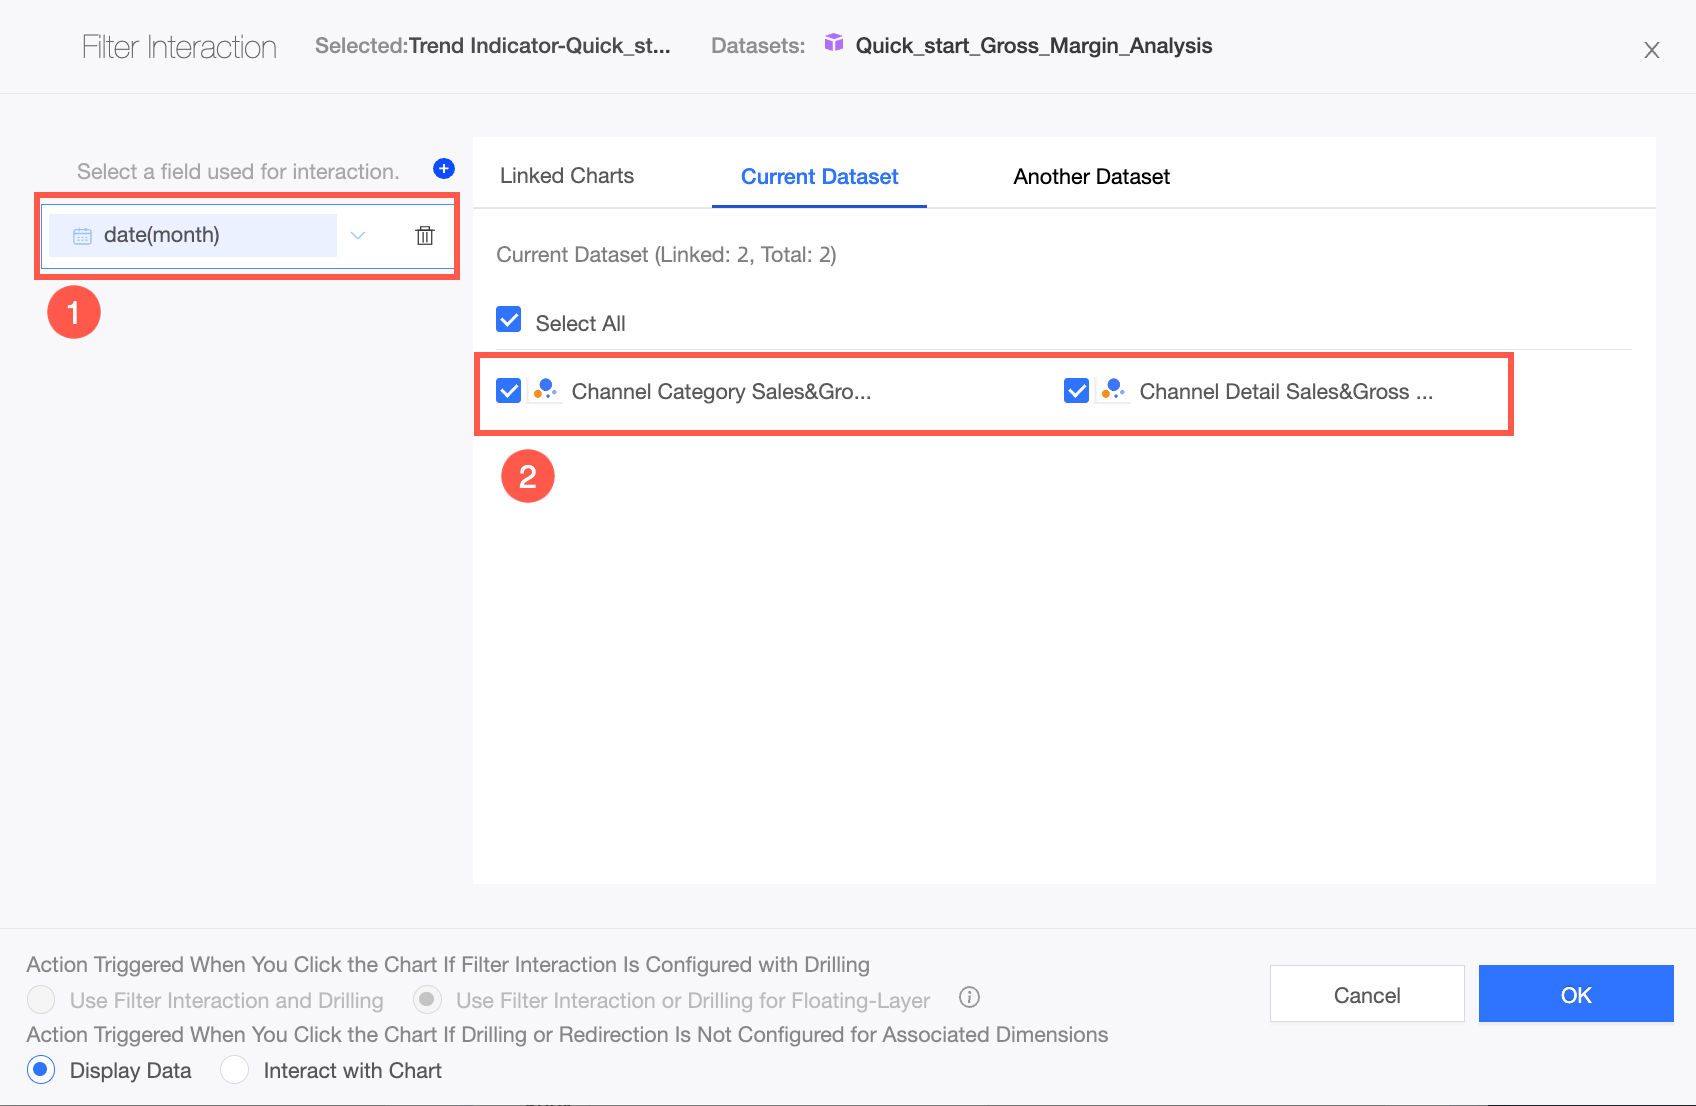Image resolution: width=1696 pixels, height=1106 pixels.
Task: Select the Current Dataset tab
Action: coord(819,177)
